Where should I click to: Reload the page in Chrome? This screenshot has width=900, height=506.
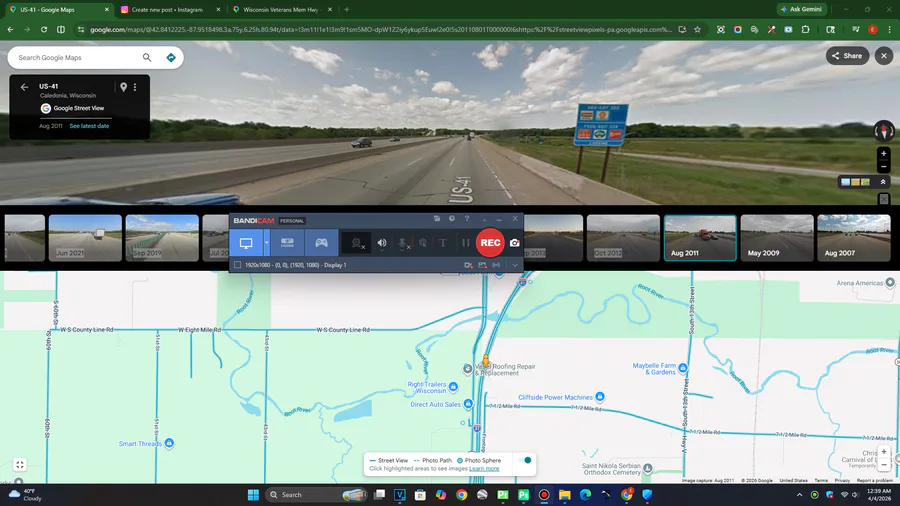[x=44, y=29]
